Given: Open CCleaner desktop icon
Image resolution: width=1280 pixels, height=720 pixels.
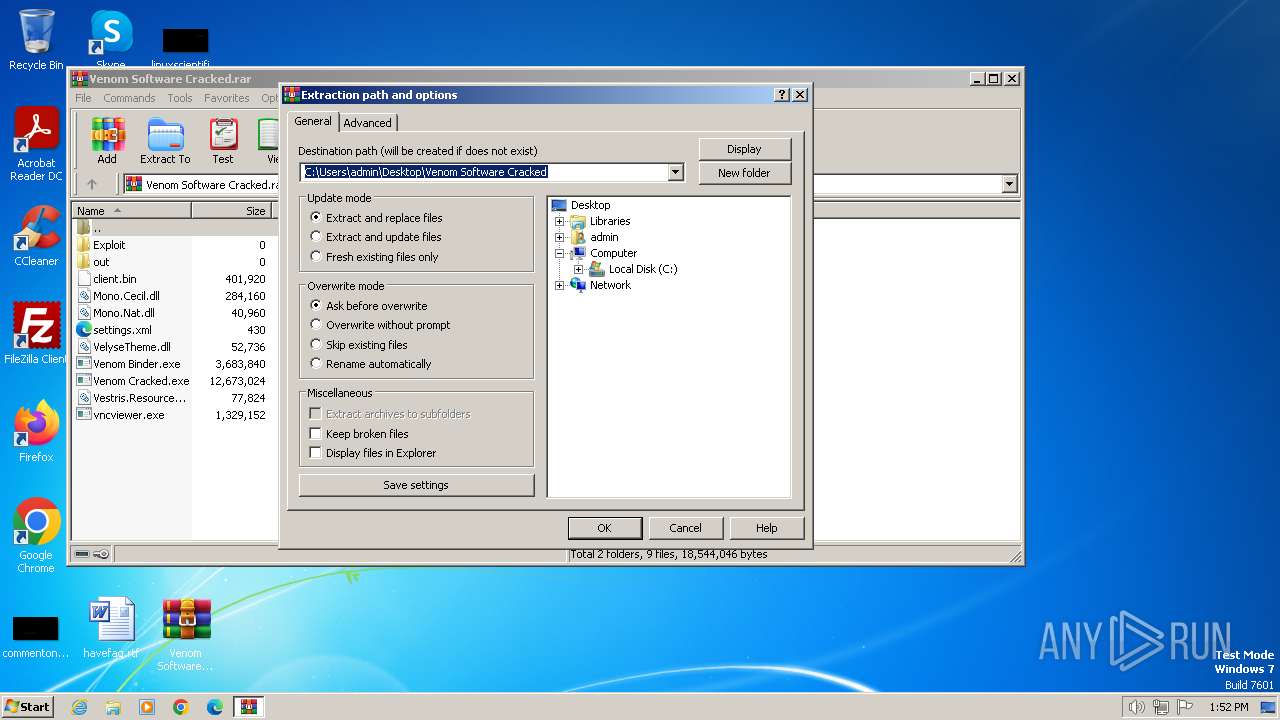Looking at the screenshot, I should tap(36, 236).
